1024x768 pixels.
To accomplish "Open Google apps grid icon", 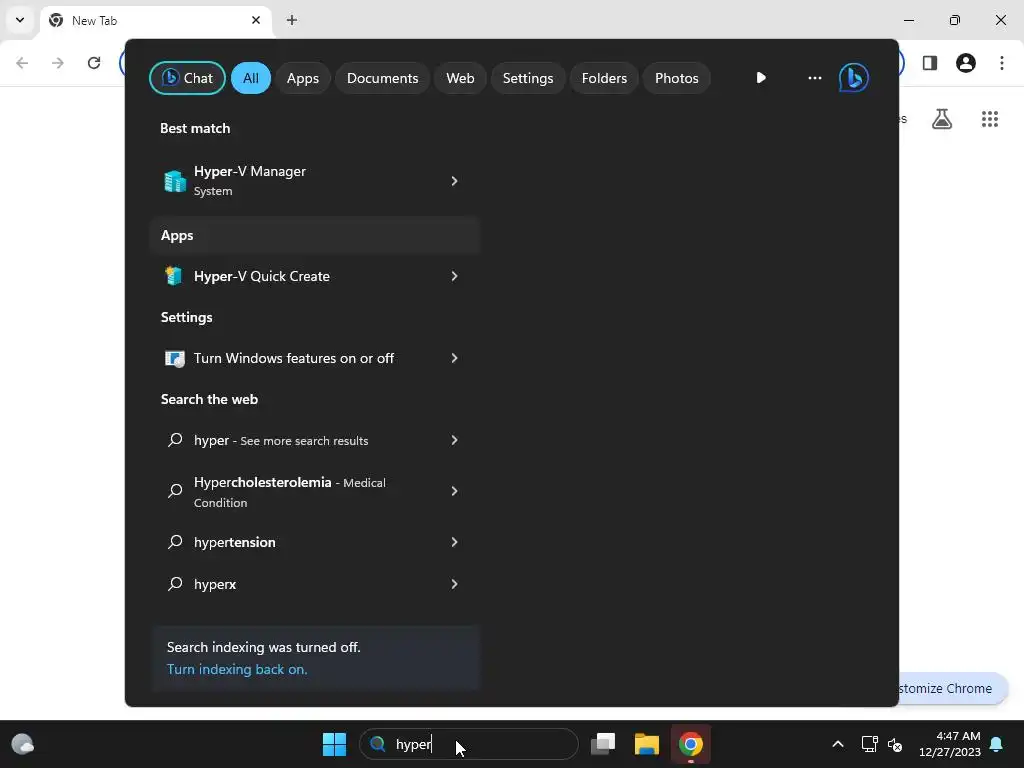I will coord(990,119).
